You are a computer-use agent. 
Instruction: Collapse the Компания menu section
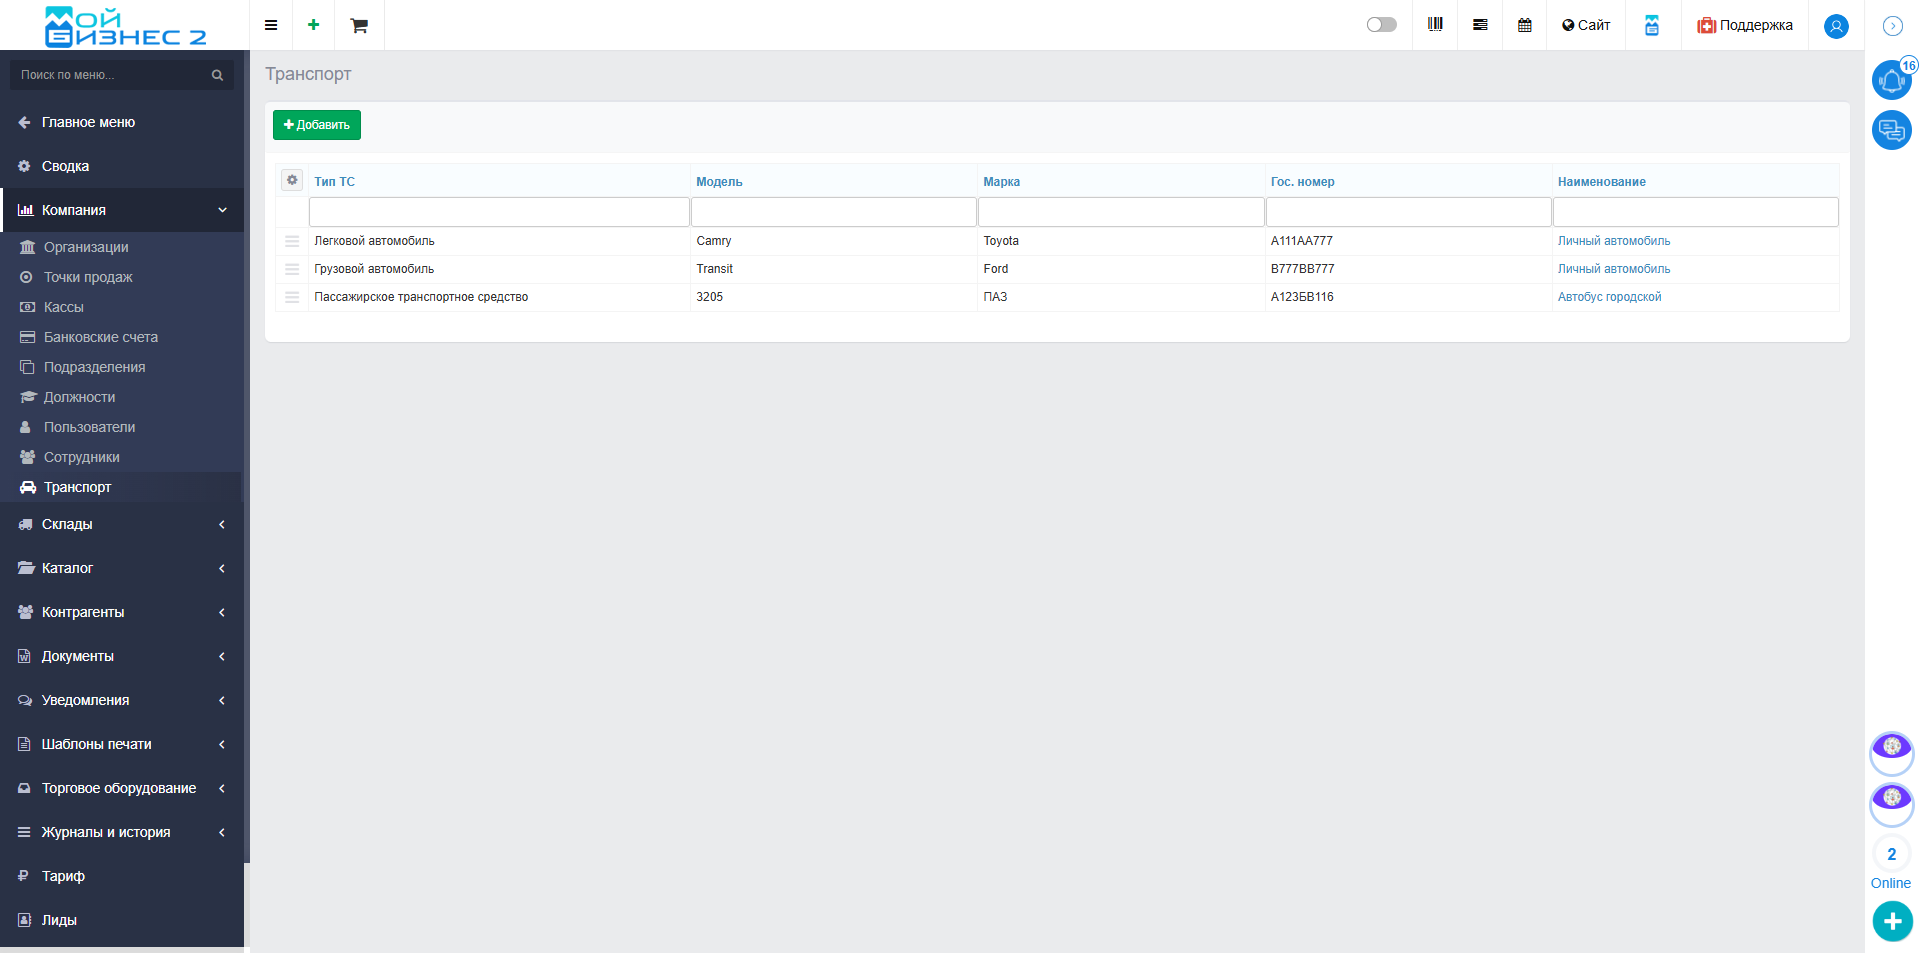(x=122, y=210)
